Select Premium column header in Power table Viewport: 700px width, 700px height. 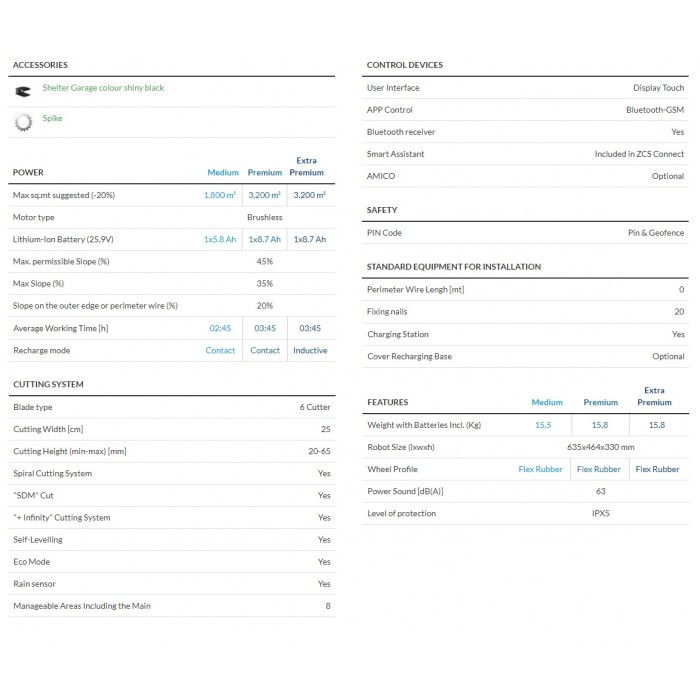265,173
